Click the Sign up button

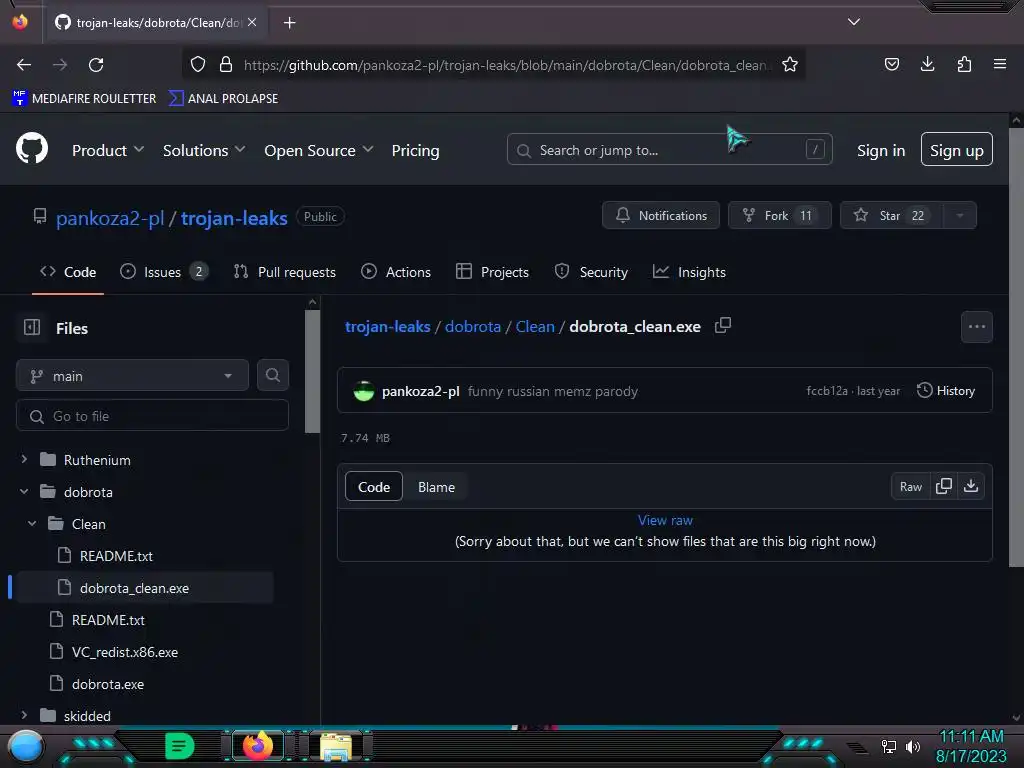click(957, 150)
